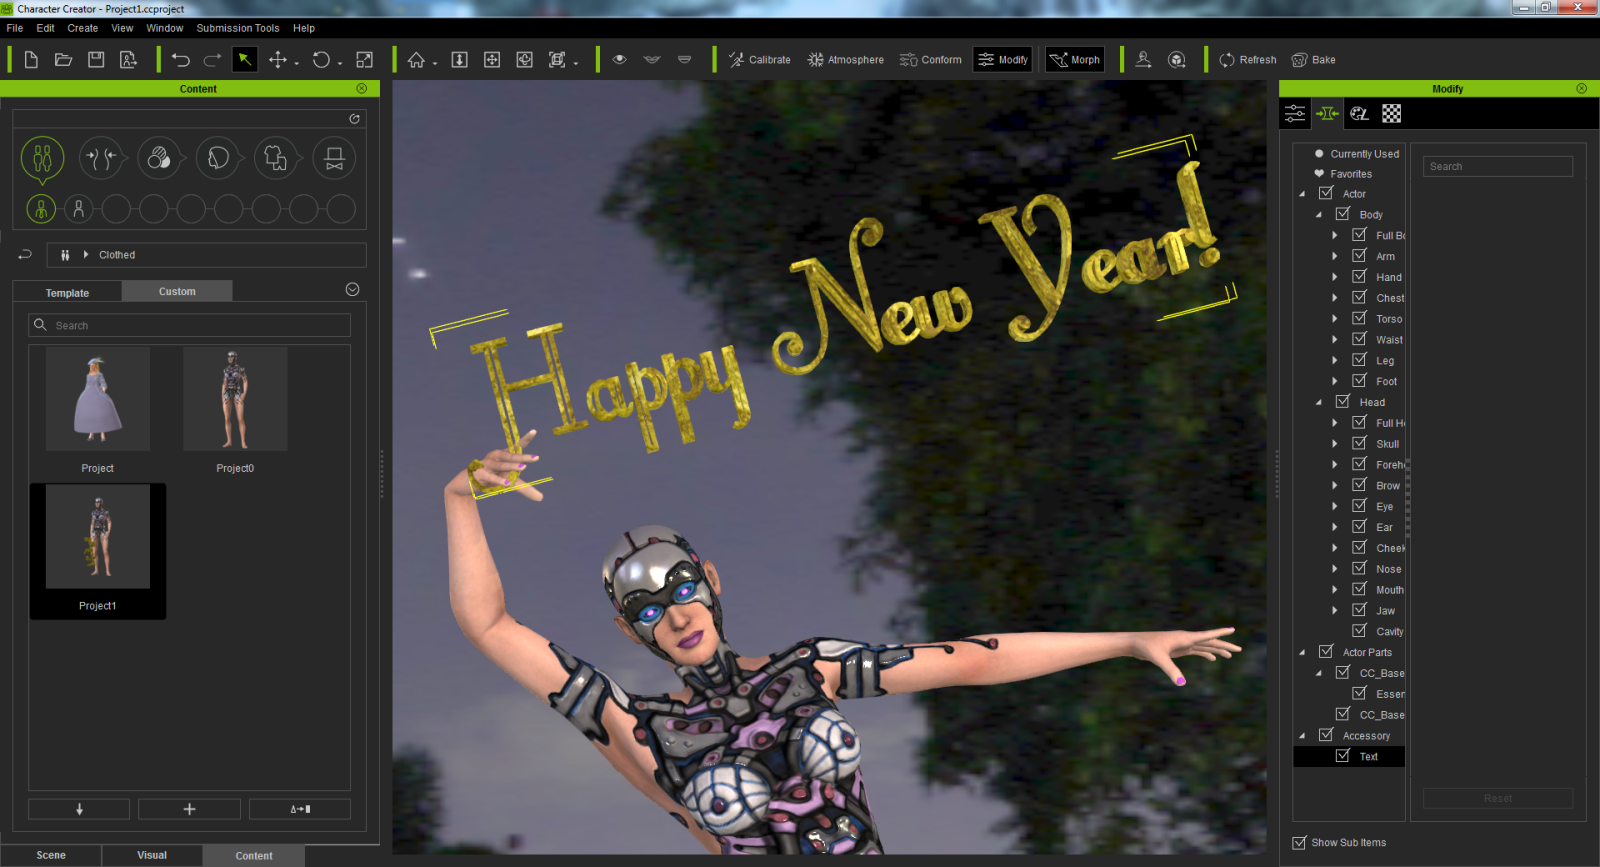Click the apply down-arrow button
The image size is (1600, 867).
coord(79,809)
